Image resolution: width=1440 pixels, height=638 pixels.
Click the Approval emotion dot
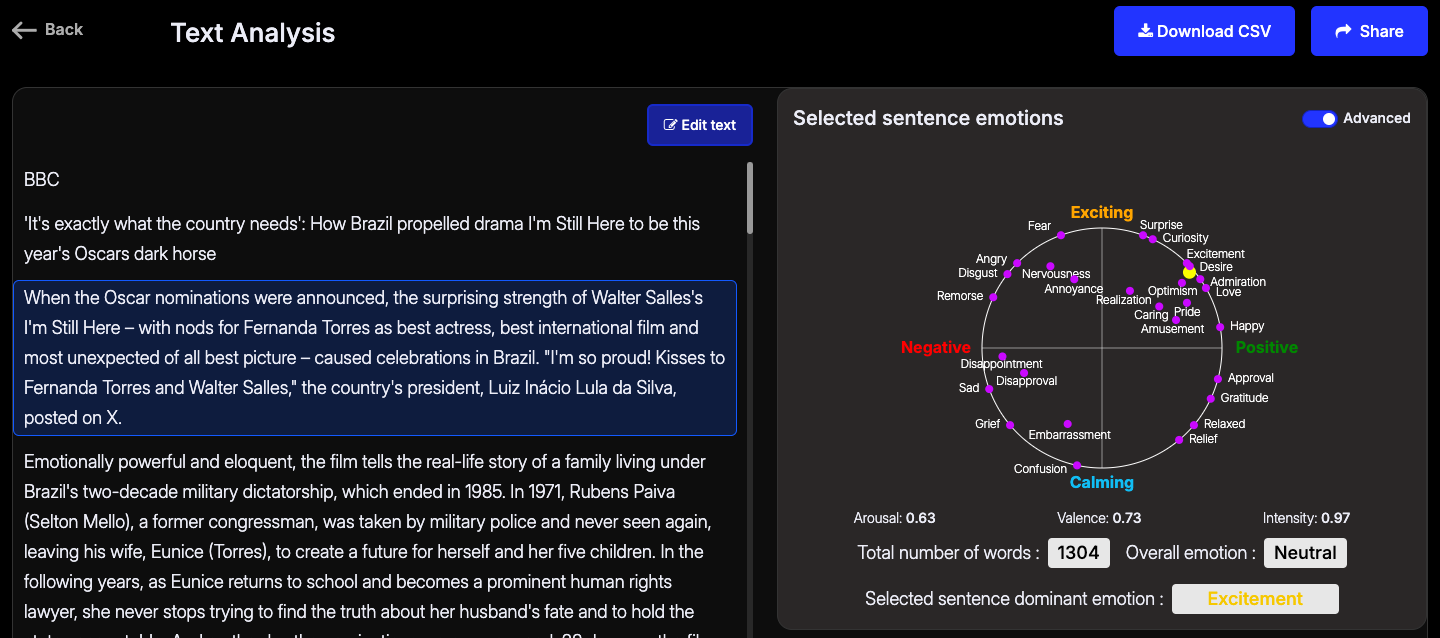pos(1218,379)
